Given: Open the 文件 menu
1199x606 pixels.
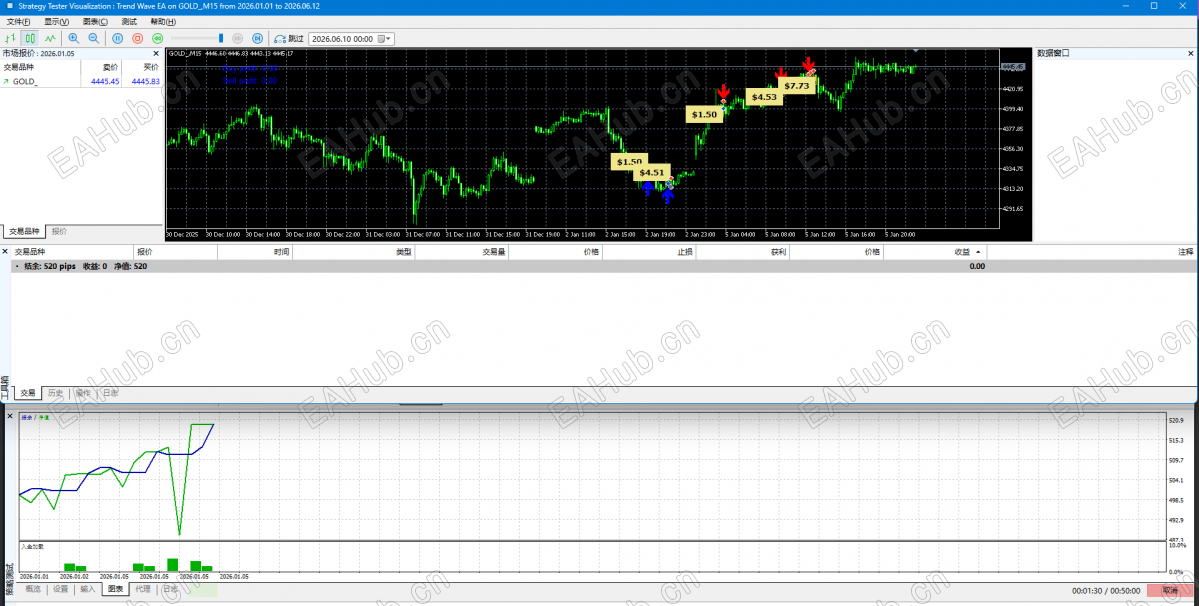Looking at the screenshot, I should 18,21.
